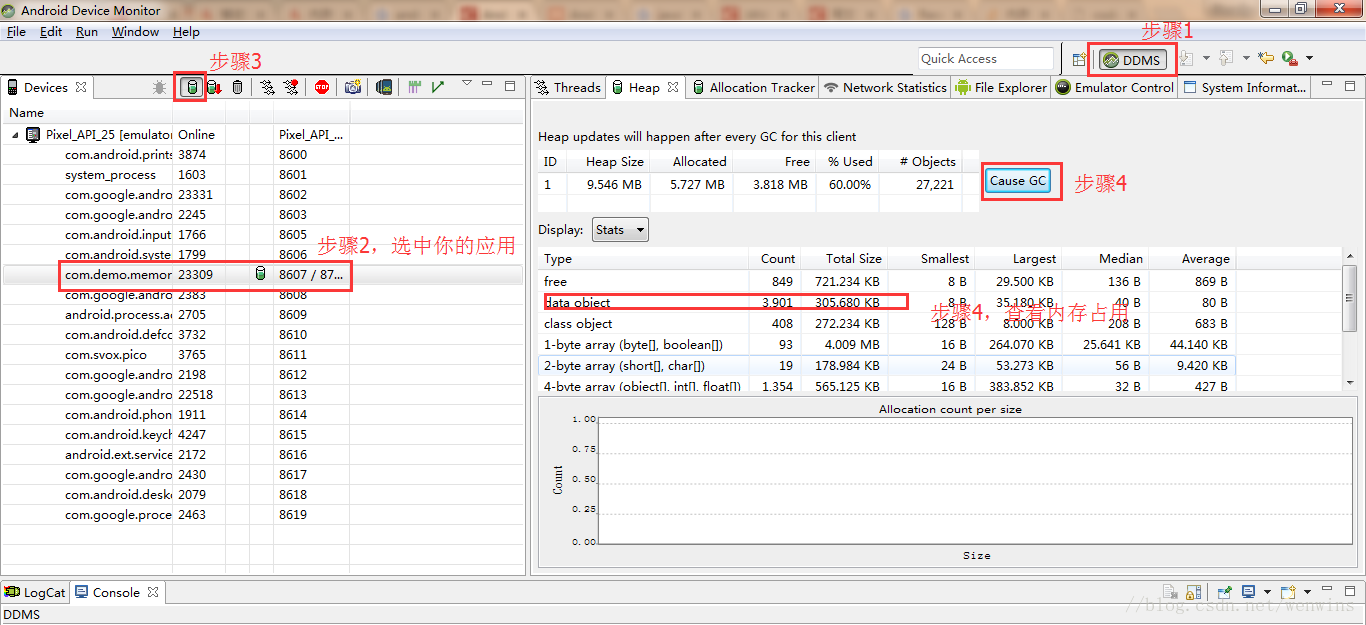The width and height of the screenshot is (1366, 625).
Task: Click the greyed debug bug icon in Devices toolbar
Action: pos(159,88)
